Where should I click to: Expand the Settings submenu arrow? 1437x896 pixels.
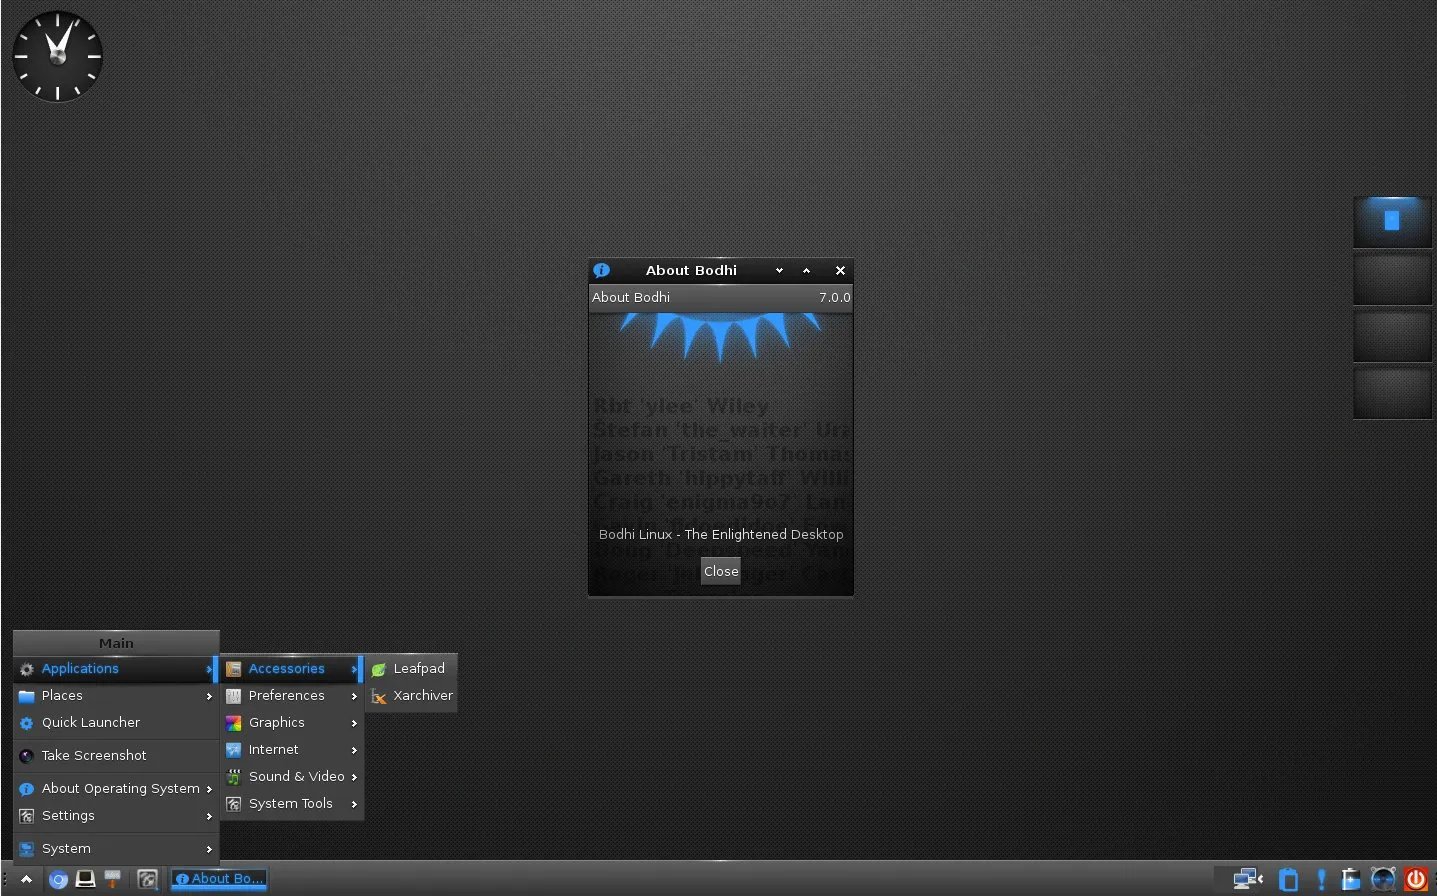coord(209,816)
